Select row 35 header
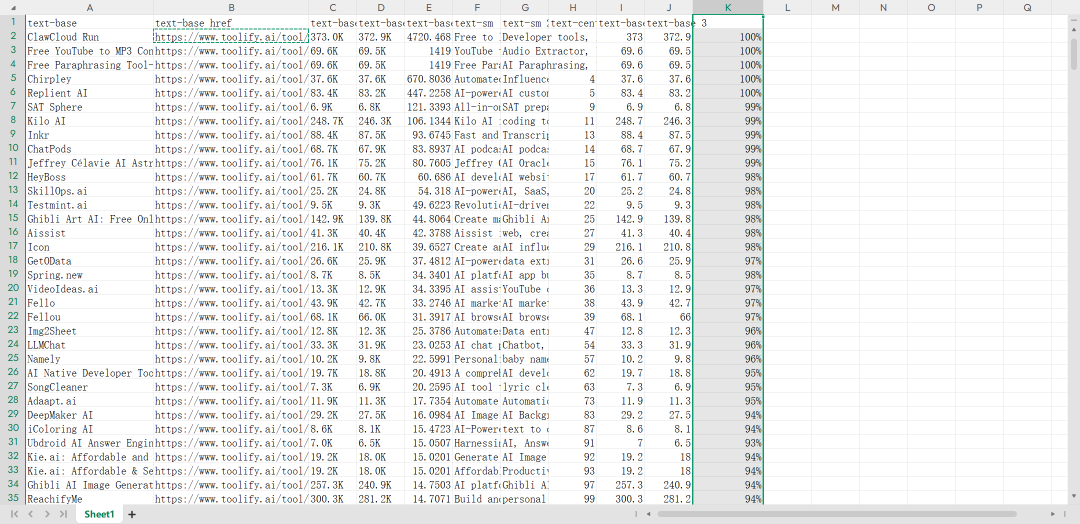 tap(12, 499)
